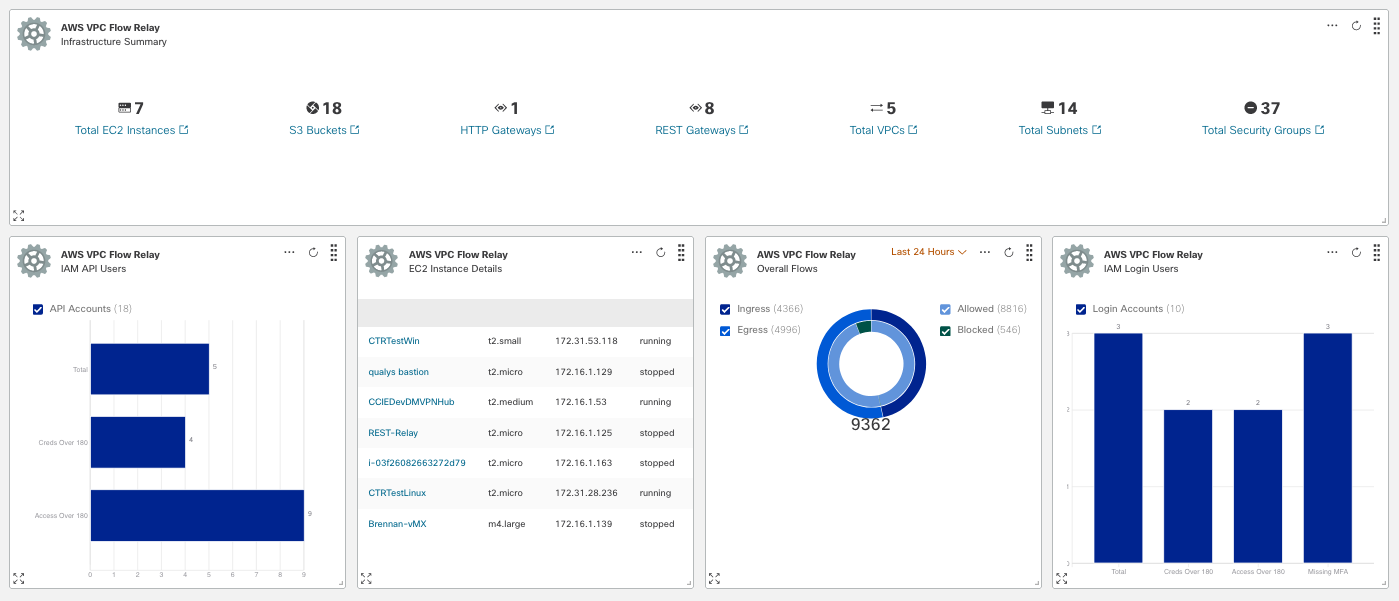Expand Overall Flows tile to fullscreen
1399x601 pixels.
point(714,578)
